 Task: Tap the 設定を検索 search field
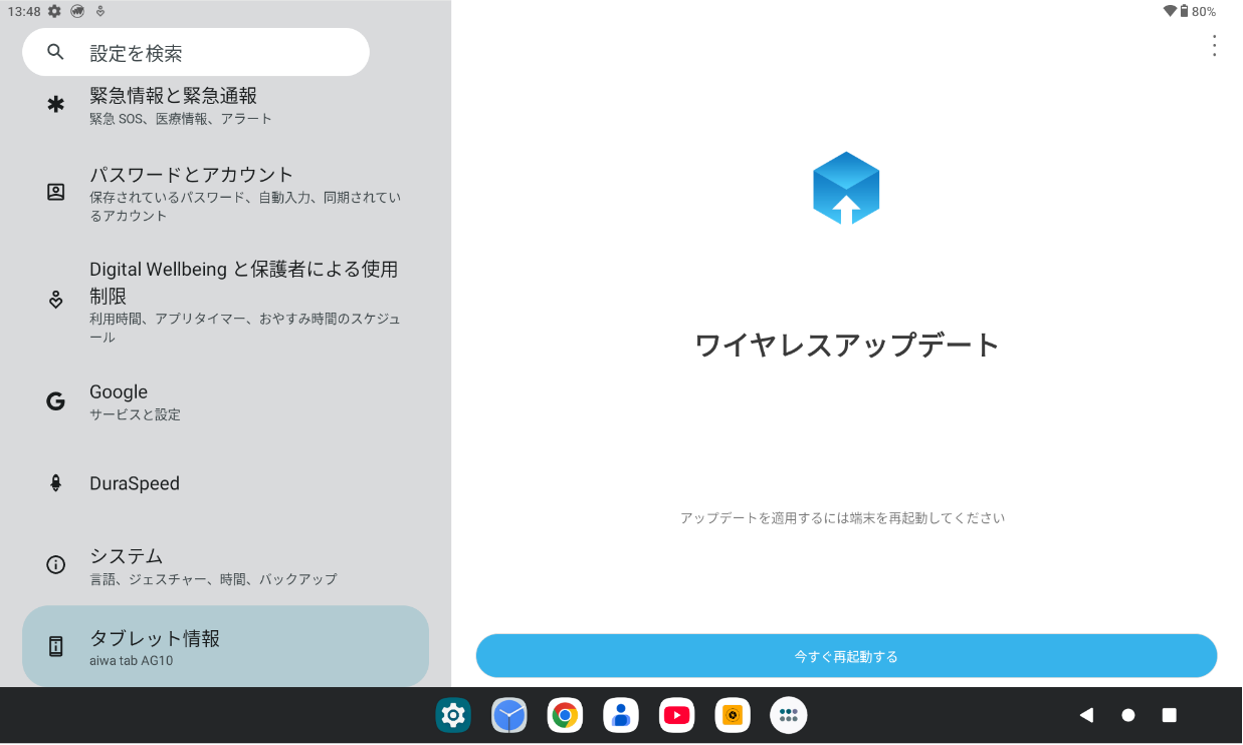pos(195,51)
